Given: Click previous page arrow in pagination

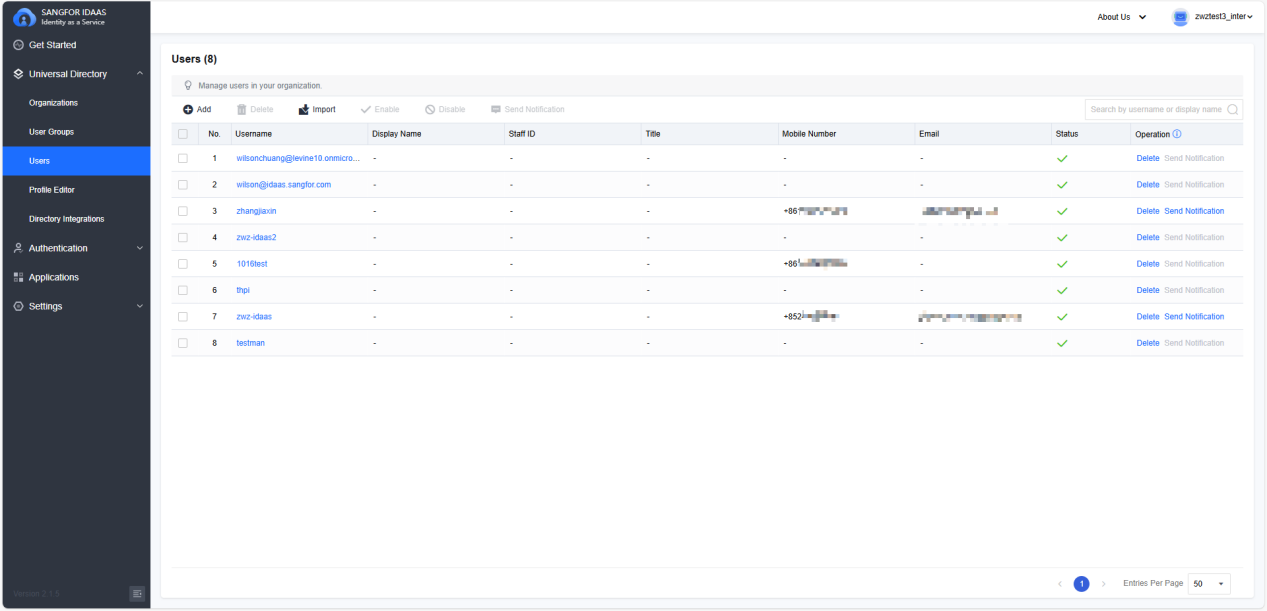Looking at the screenshot, I should click(1060, 583).
